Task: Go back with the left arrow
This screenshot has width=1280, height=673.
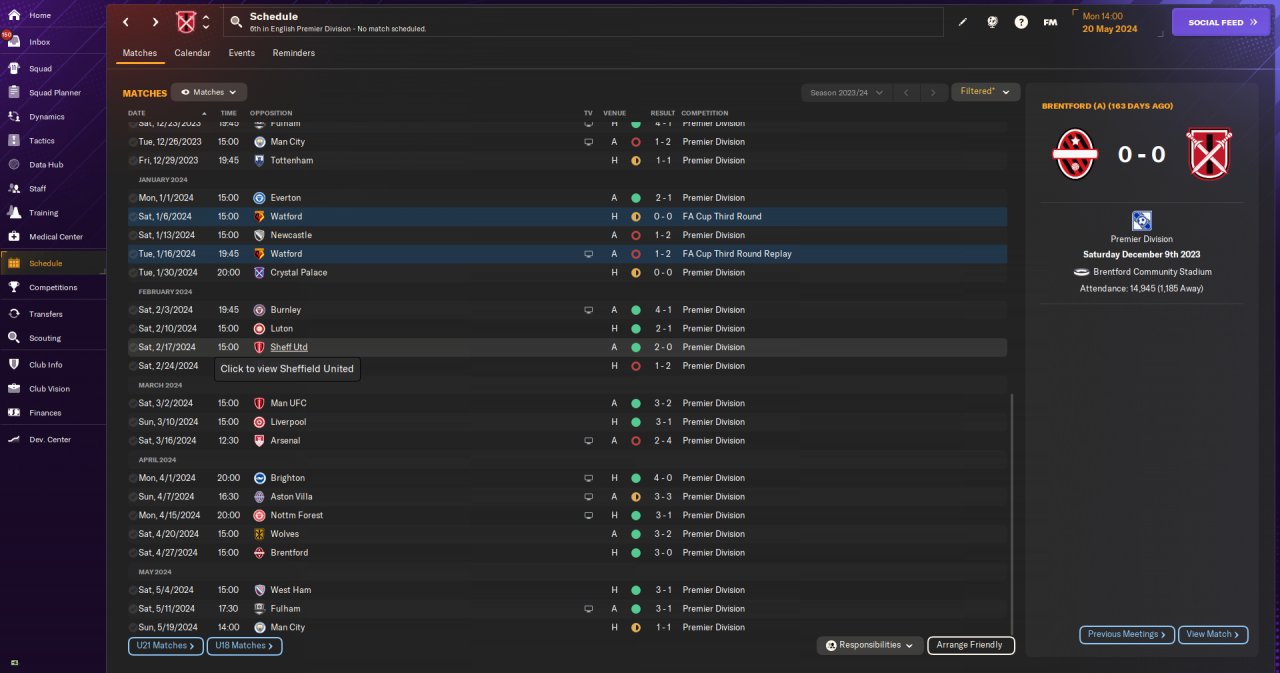Action: [x=126, y=22]
